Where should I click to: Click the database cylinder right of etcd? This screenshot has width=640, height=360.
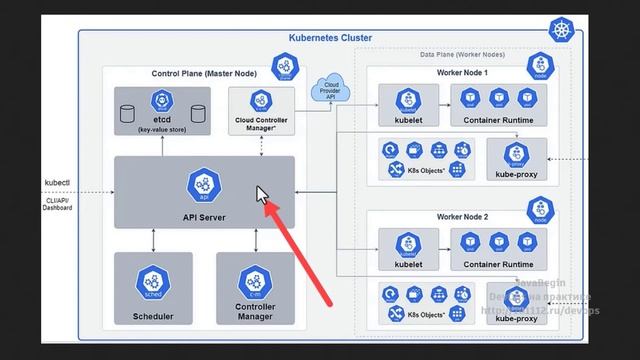(198, 114)
